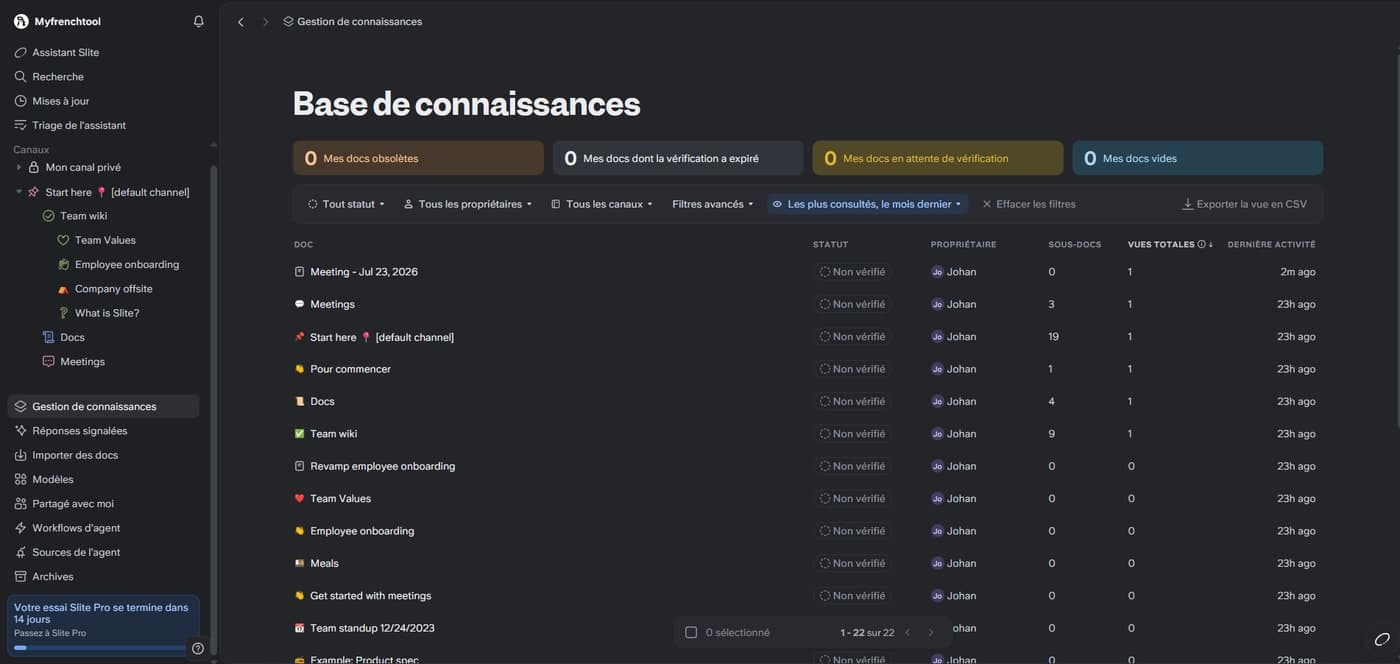Click the Myfrenchtool workspace logo
This screenshot has height=664, width=1400.
point(21,21)
